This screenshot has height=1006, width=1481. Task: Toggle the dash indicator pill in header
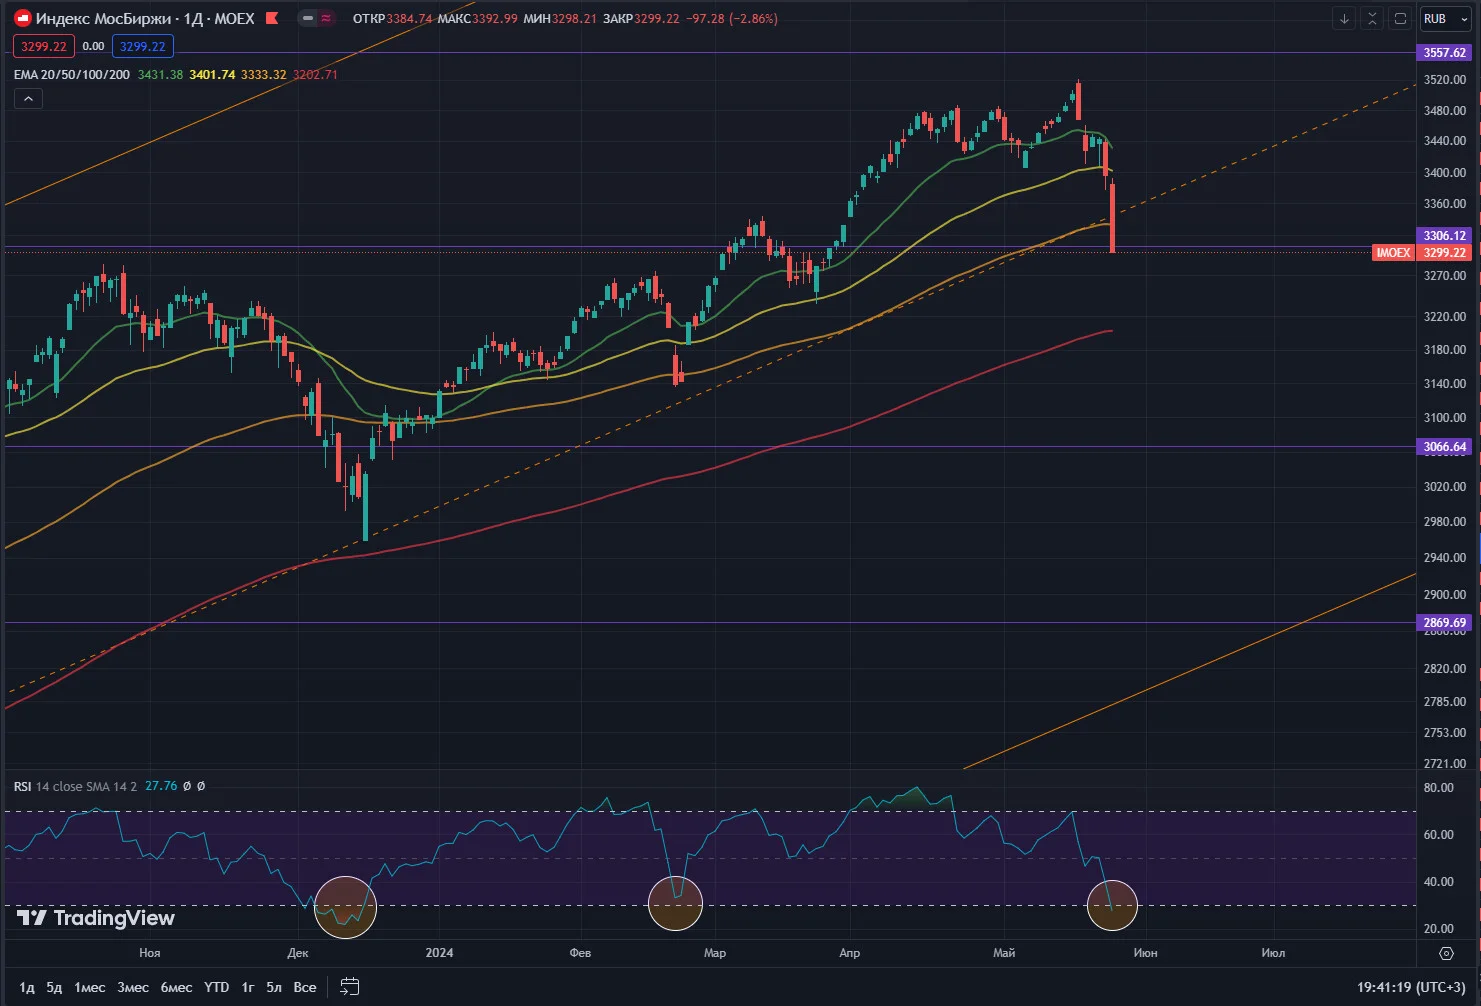308,18
